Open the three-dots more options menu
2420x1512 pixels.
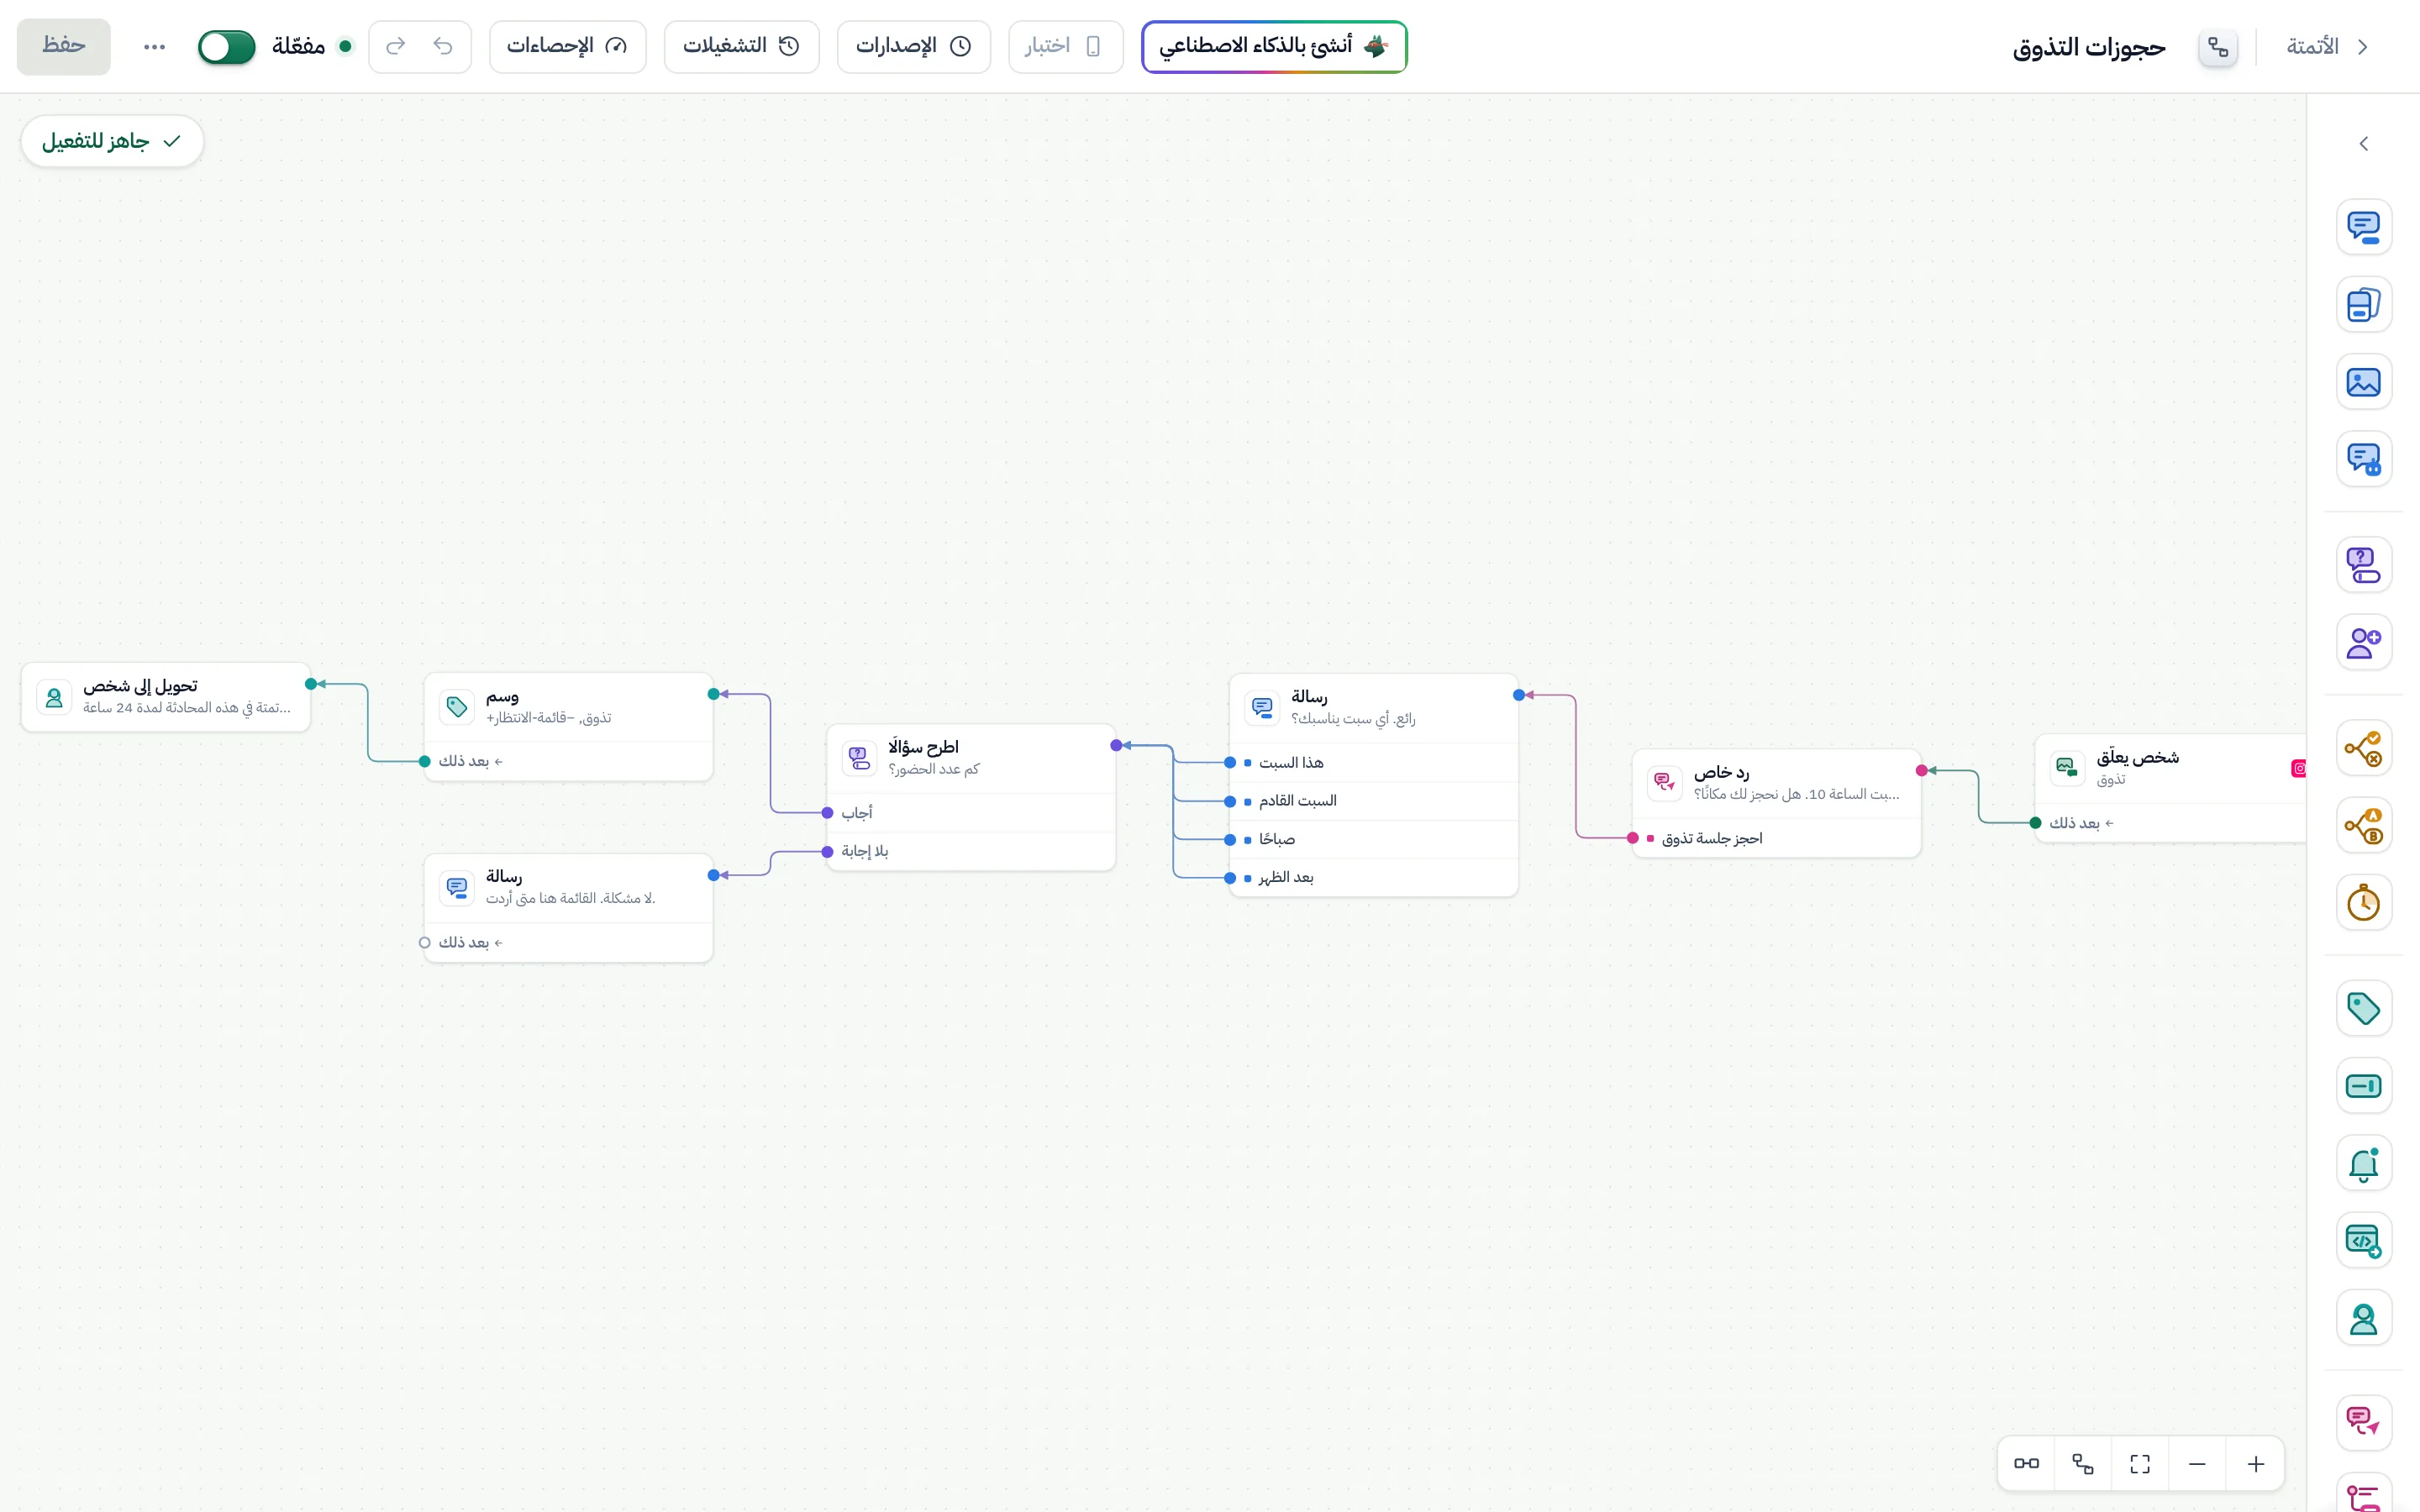[x=154, y=46]
